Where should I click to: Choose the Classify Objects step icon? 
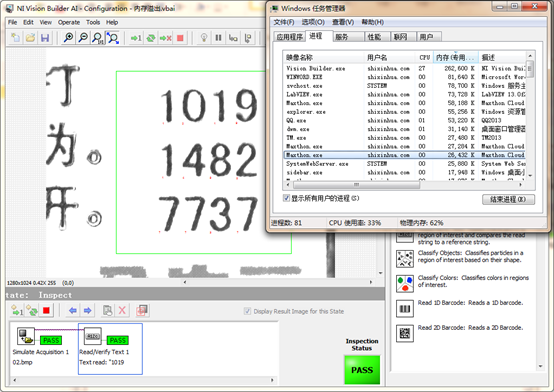405,258
